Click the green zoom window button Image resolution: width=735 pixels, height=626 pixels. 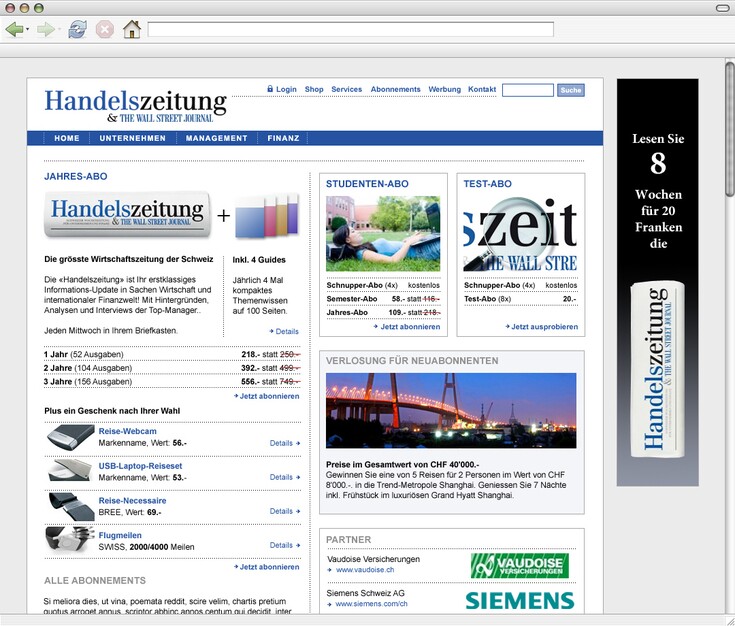[x=39, y=8]
